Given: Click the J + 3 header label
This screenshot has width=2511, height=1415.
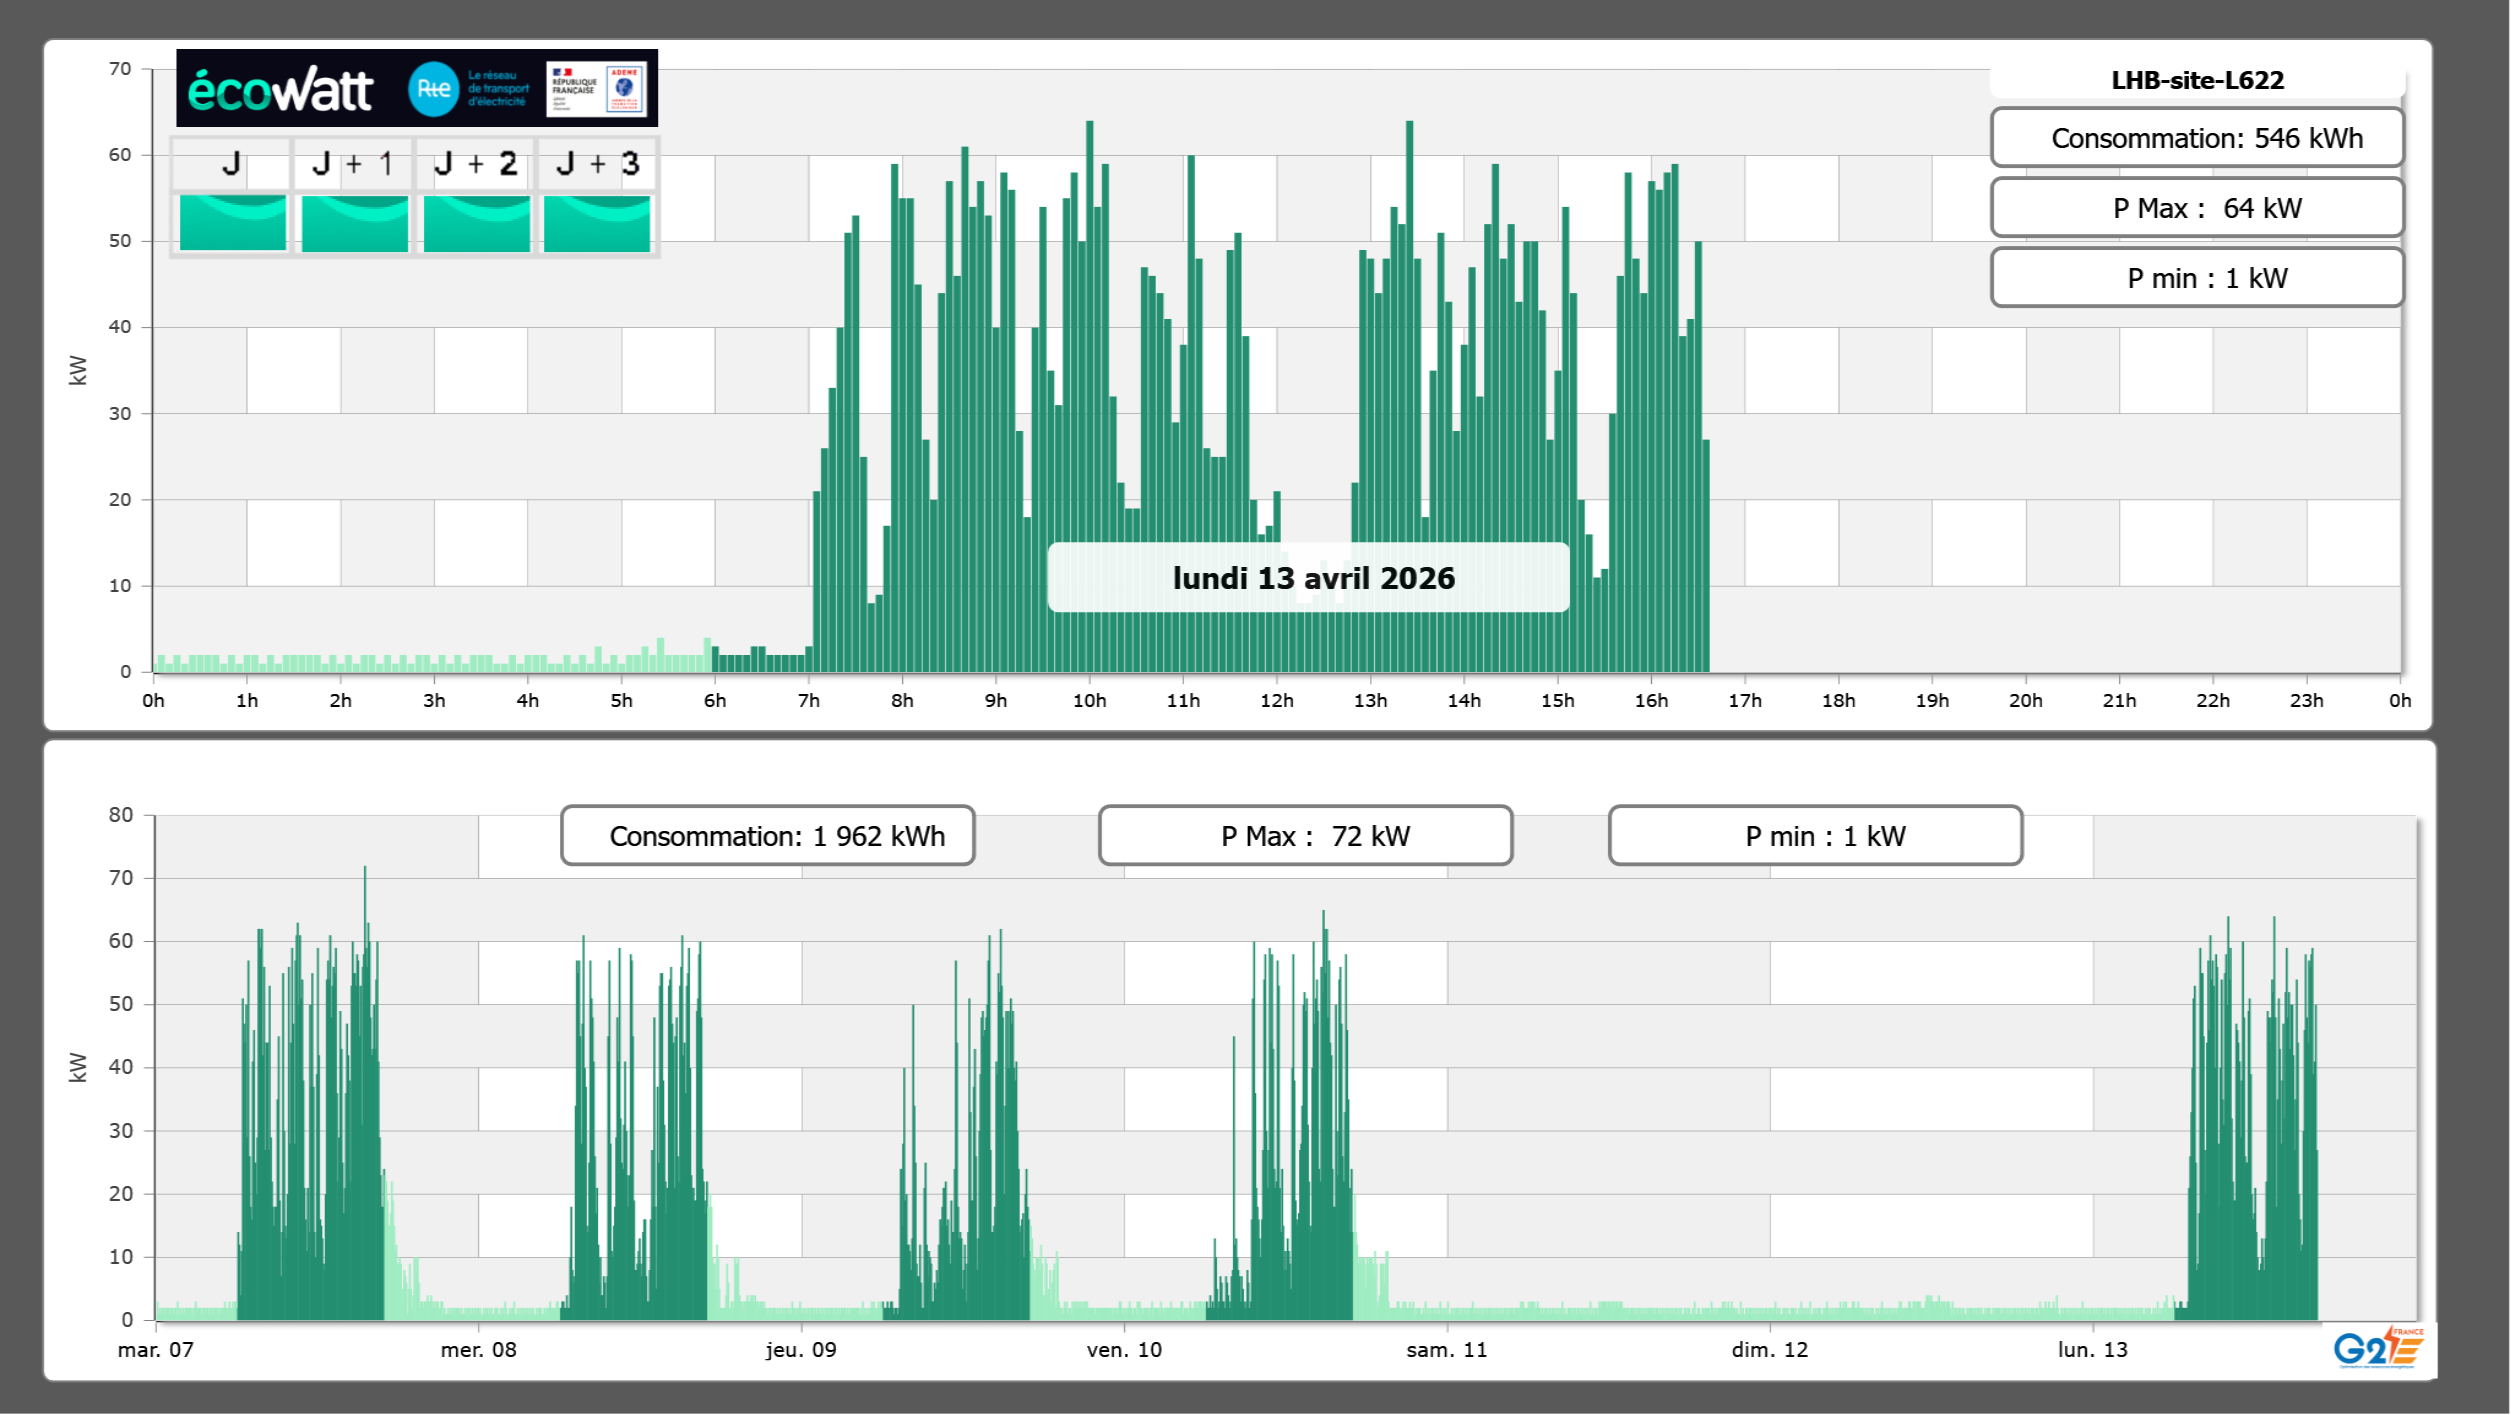Looking at the screenshot, I should (x=597, y=164).
